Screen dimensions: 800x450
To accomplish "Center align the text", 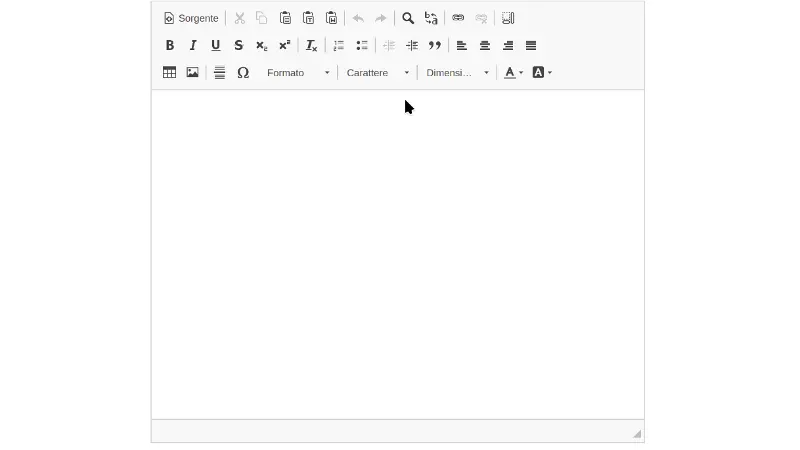I will tap(485, 45).
